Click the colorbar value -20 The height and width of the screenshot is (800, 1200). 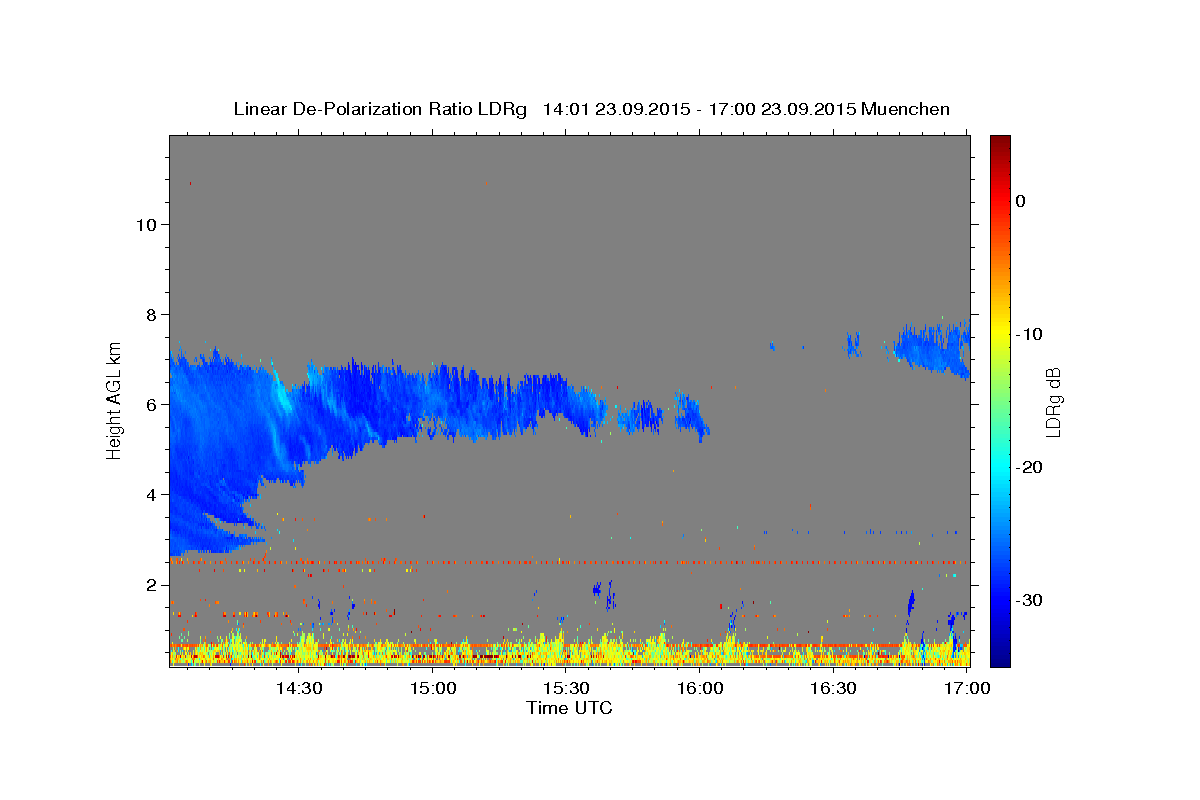tap(1029, 467)
